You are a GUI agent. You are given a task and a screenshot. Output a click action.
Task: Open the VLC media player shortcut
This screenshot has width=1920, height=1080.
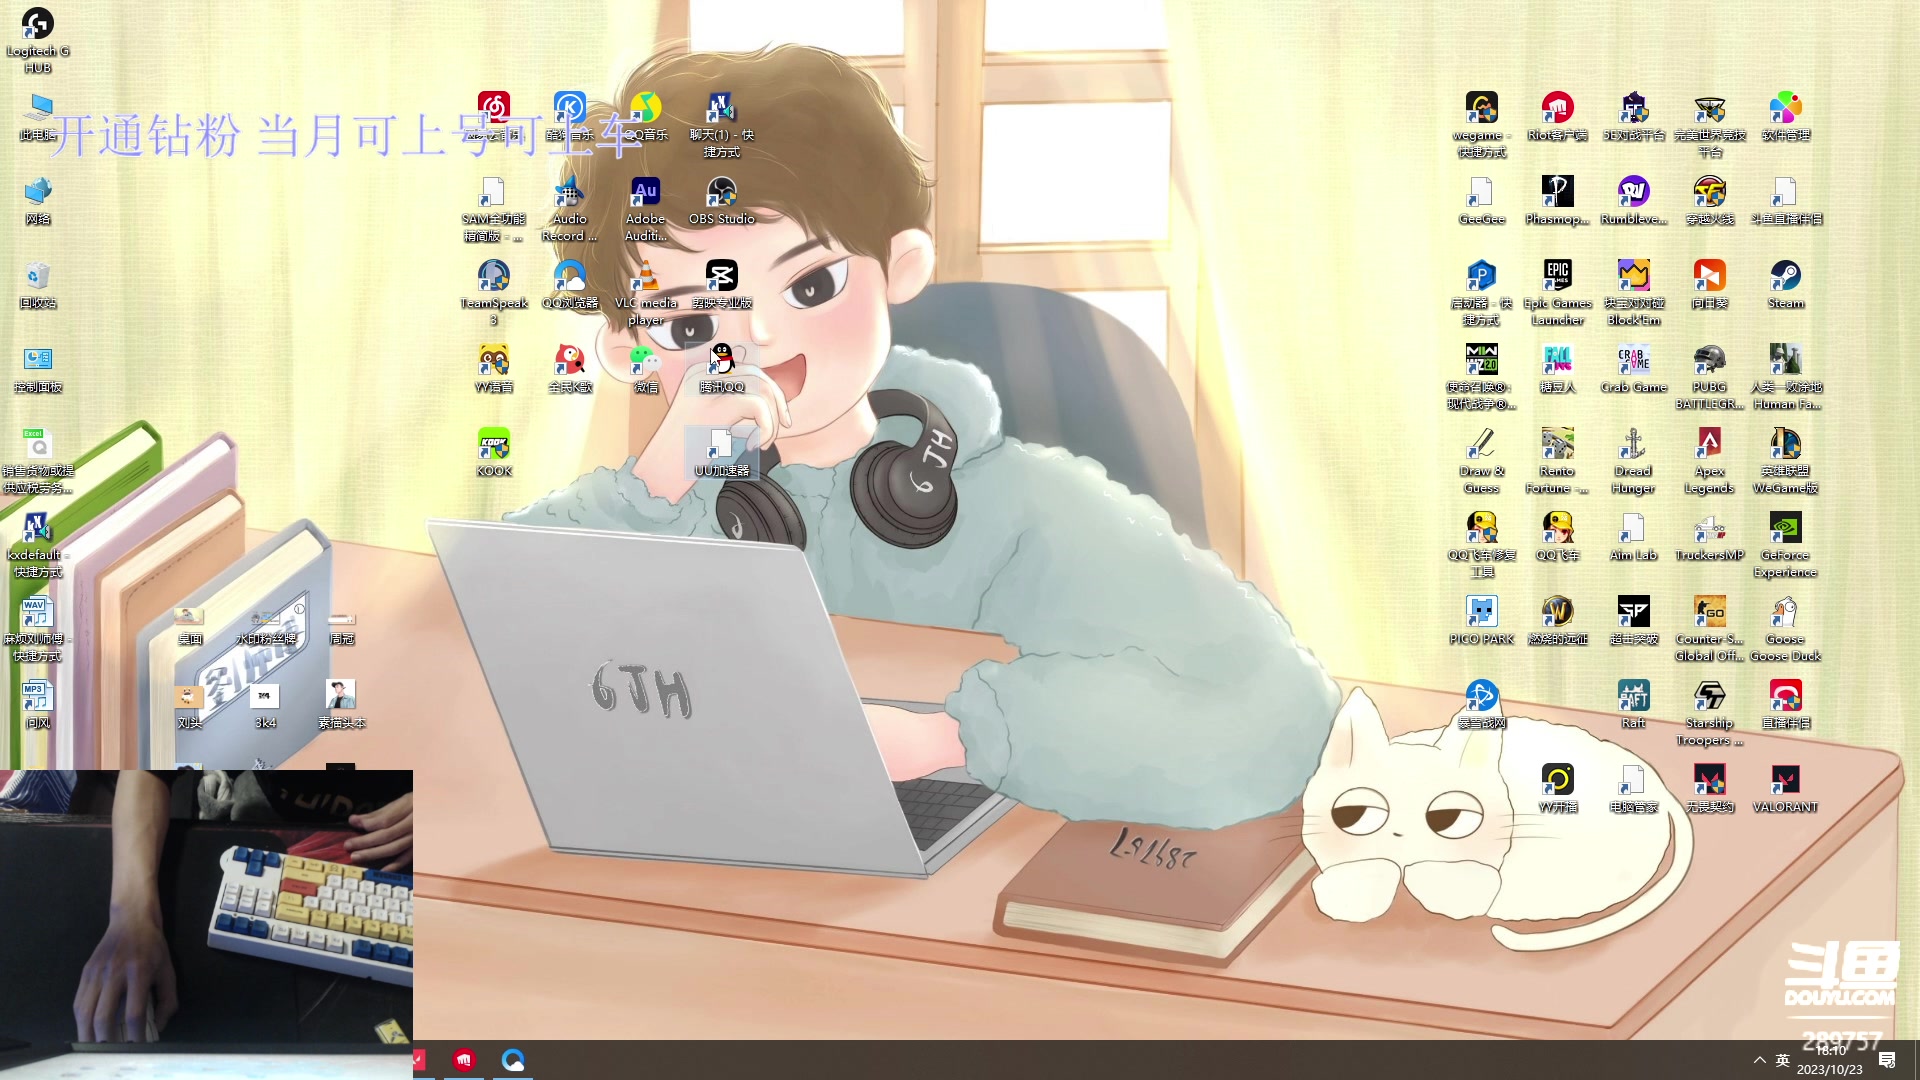coord(645,277)
